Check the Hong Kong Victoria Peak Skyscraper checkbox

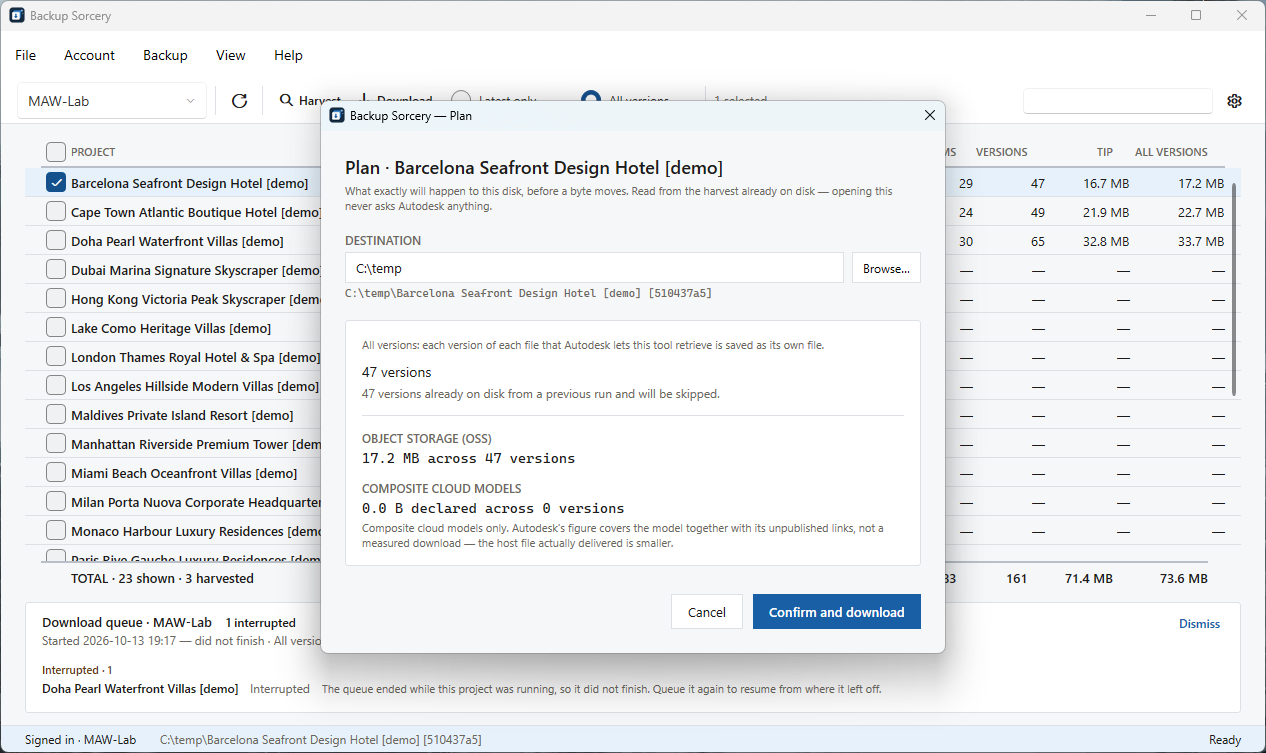coord(56,299)
